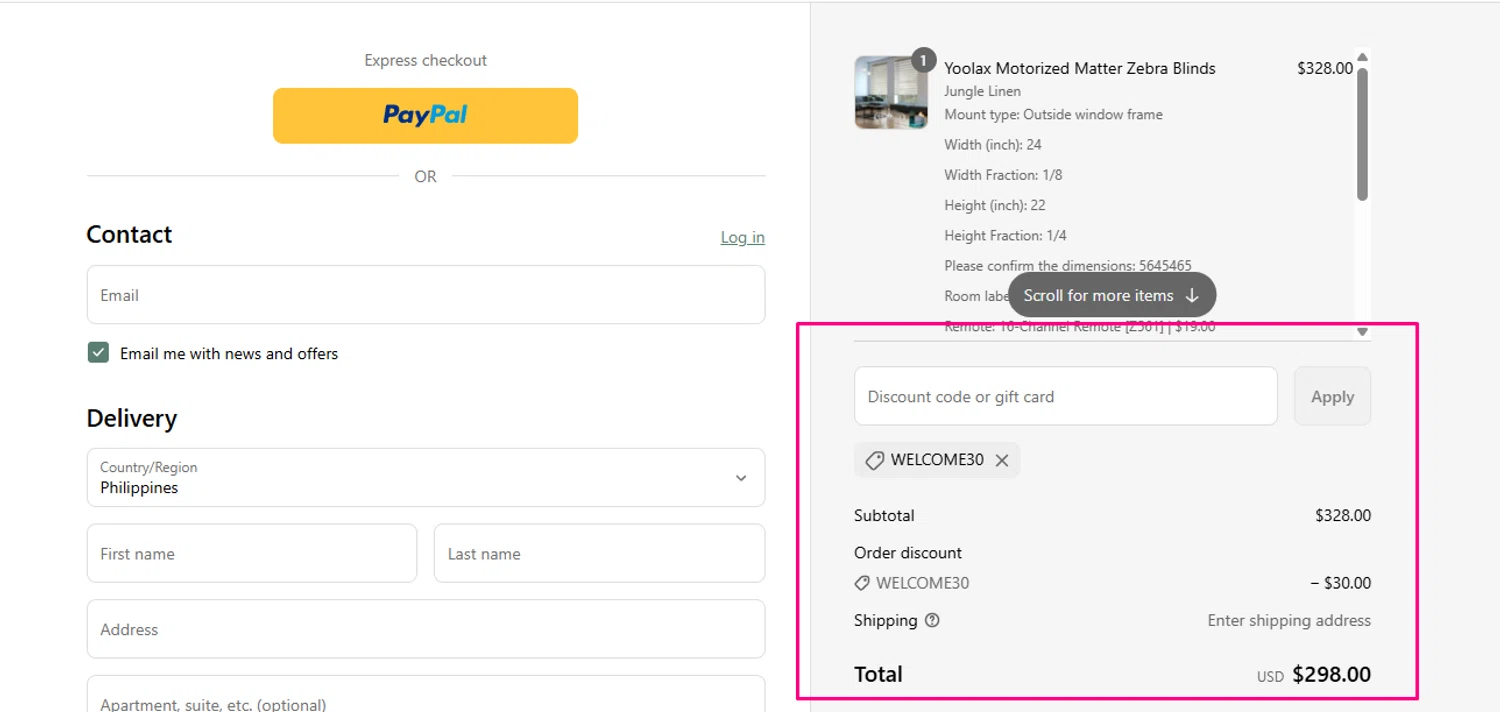This screenshot has width=1500, height=712.
Task: Click the Please confirm the dimensions line
Action: 1068,266
